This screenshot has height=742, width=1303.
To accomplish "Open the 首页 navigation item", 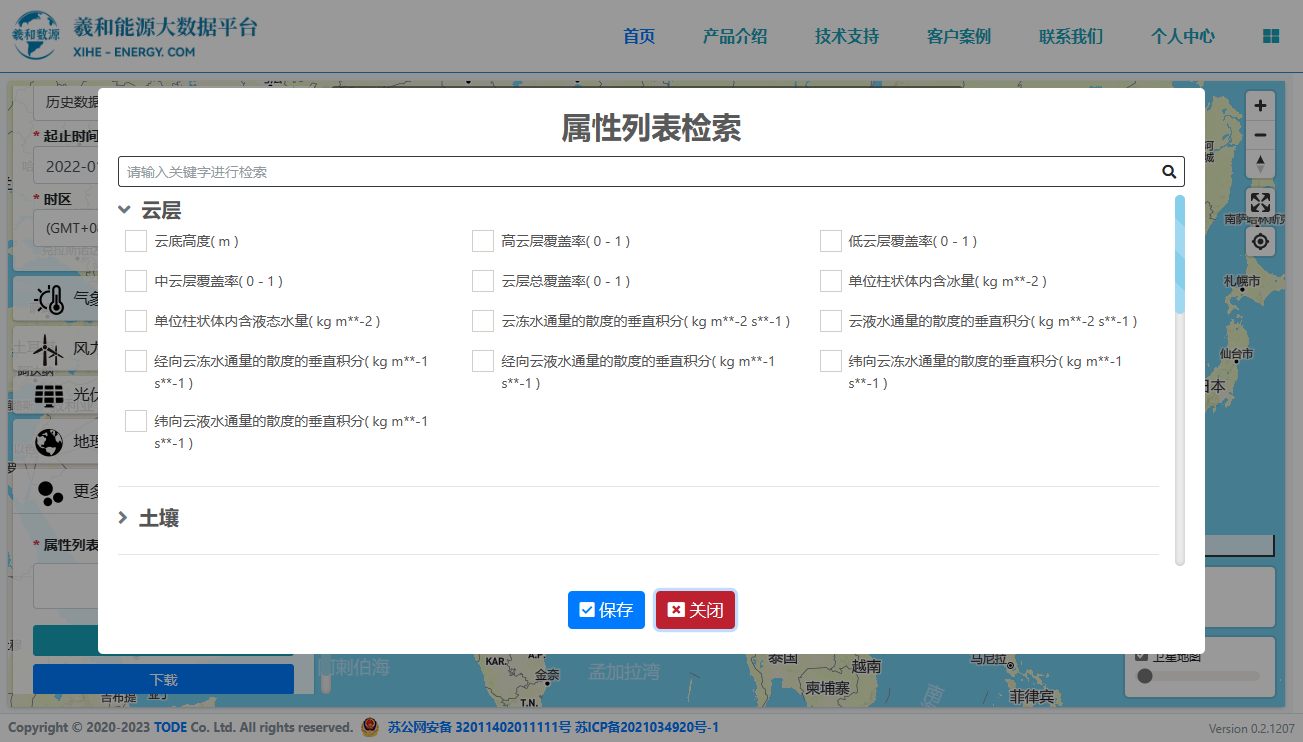I will (639, 36).
